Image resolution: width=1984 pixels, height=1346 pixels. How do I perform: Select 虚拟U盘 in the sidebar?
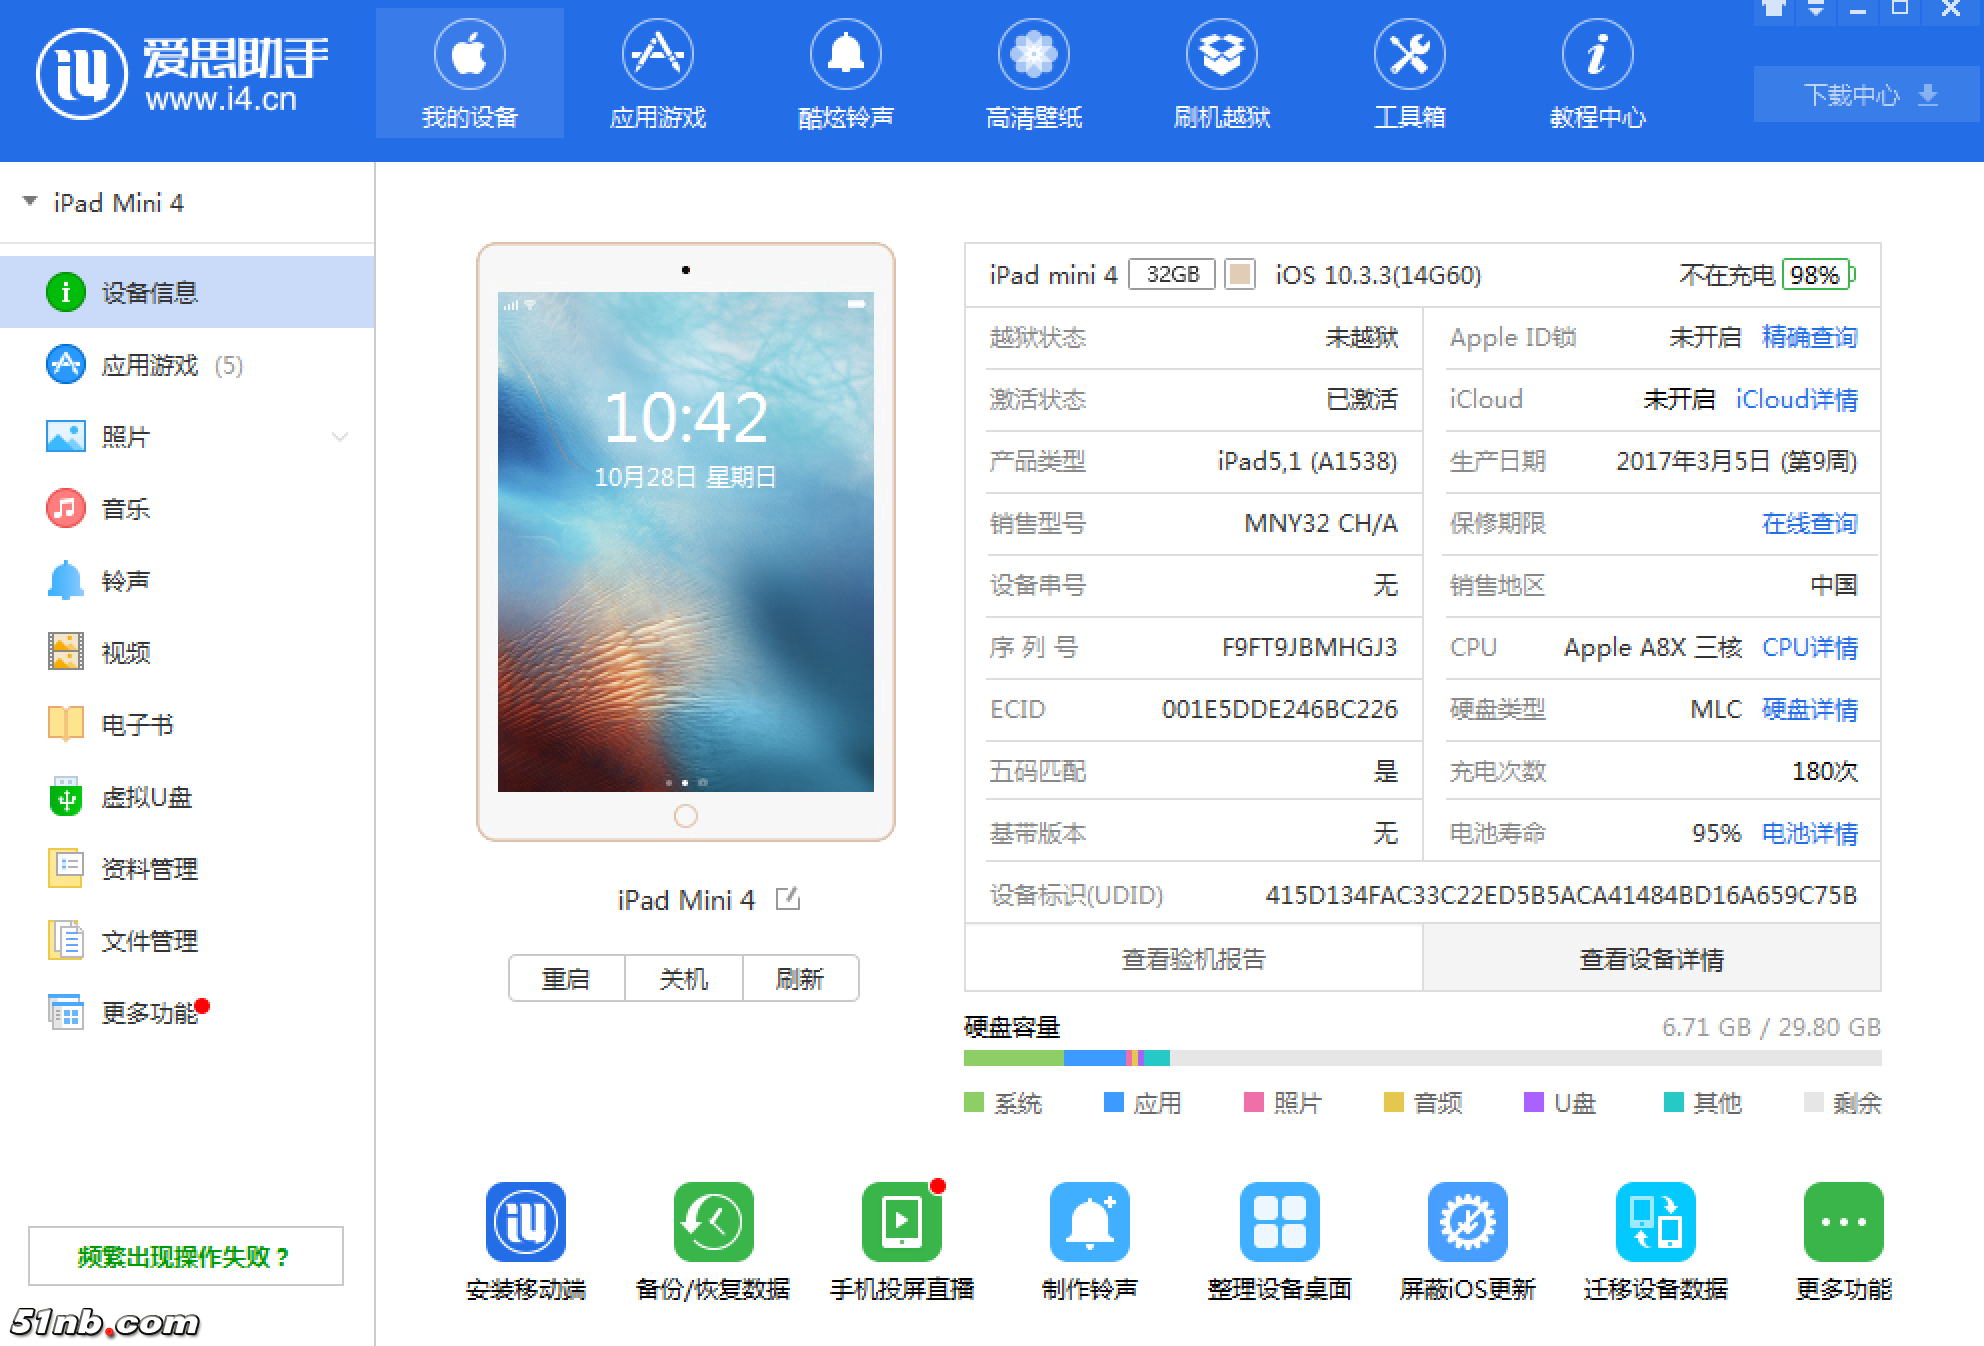click(146, 797)
